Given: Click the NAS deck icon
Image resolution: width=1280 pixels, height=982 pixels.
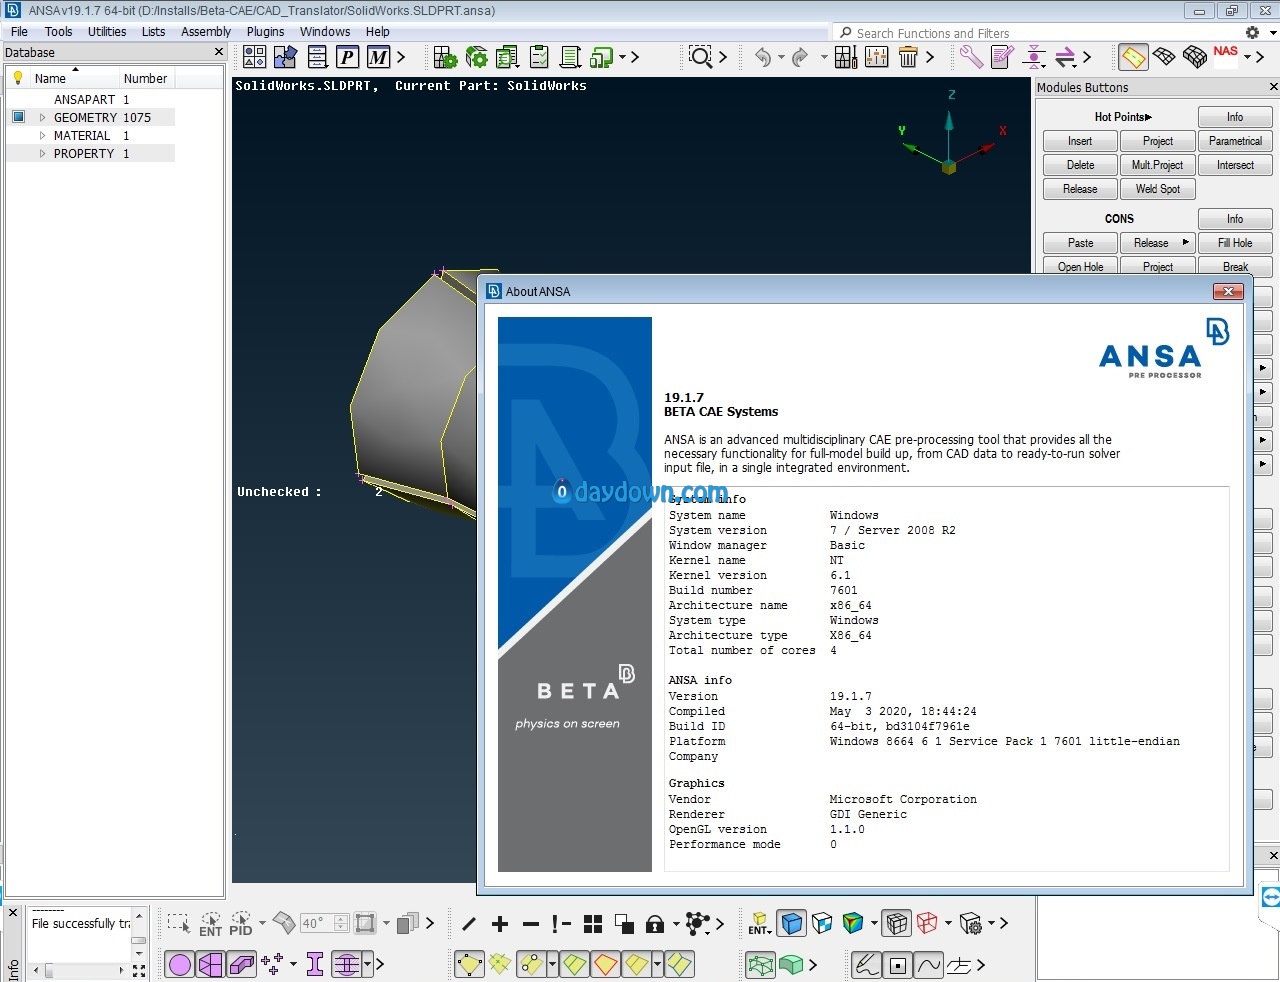Looking at the screenshot, I should click(1225, 54).
